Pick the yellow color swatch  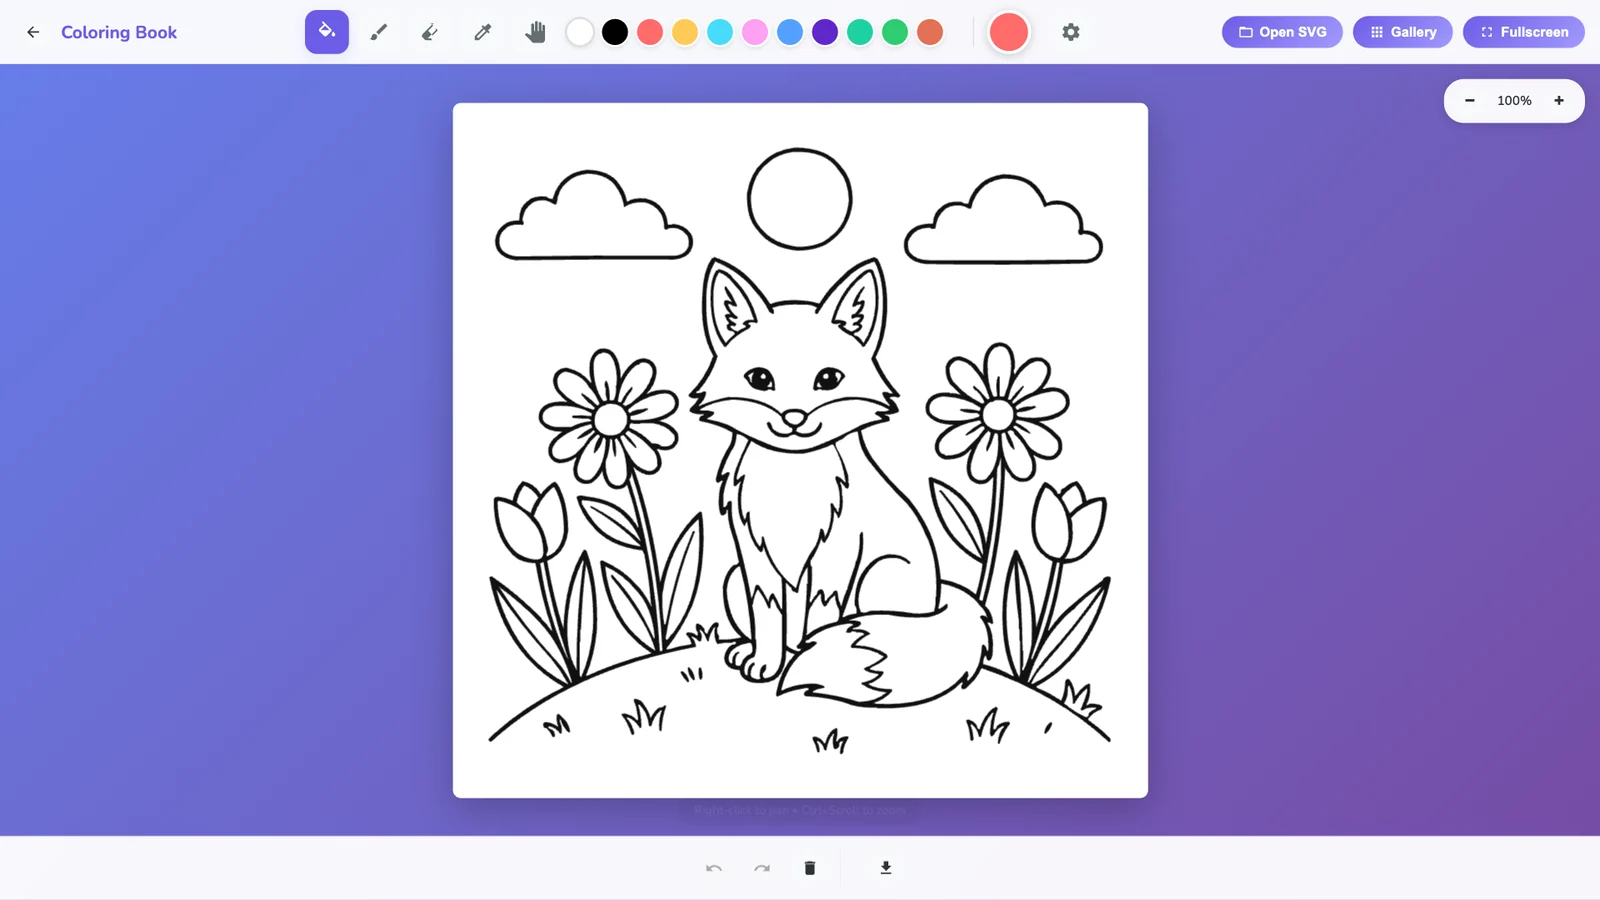[685, 32]
